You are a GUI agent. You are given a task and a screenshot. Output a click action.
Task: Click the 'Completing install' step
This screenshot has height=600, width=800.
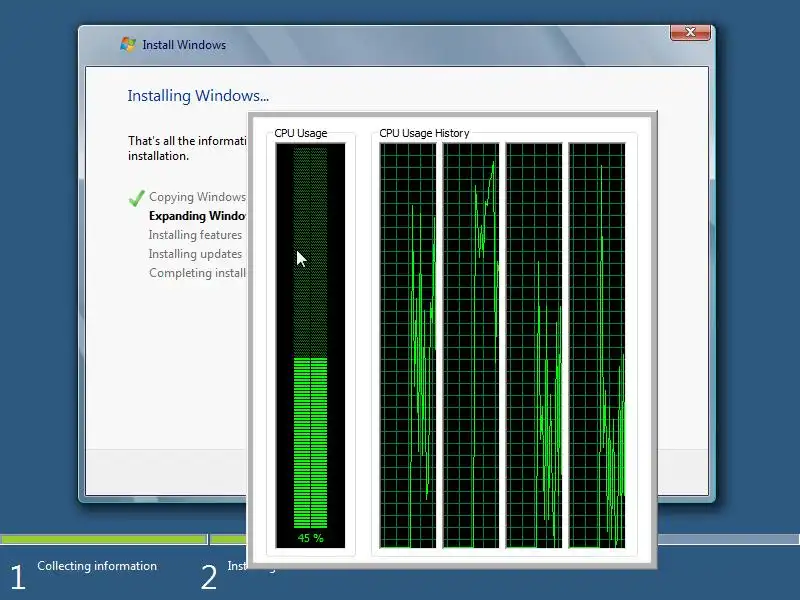click(197, 273)
